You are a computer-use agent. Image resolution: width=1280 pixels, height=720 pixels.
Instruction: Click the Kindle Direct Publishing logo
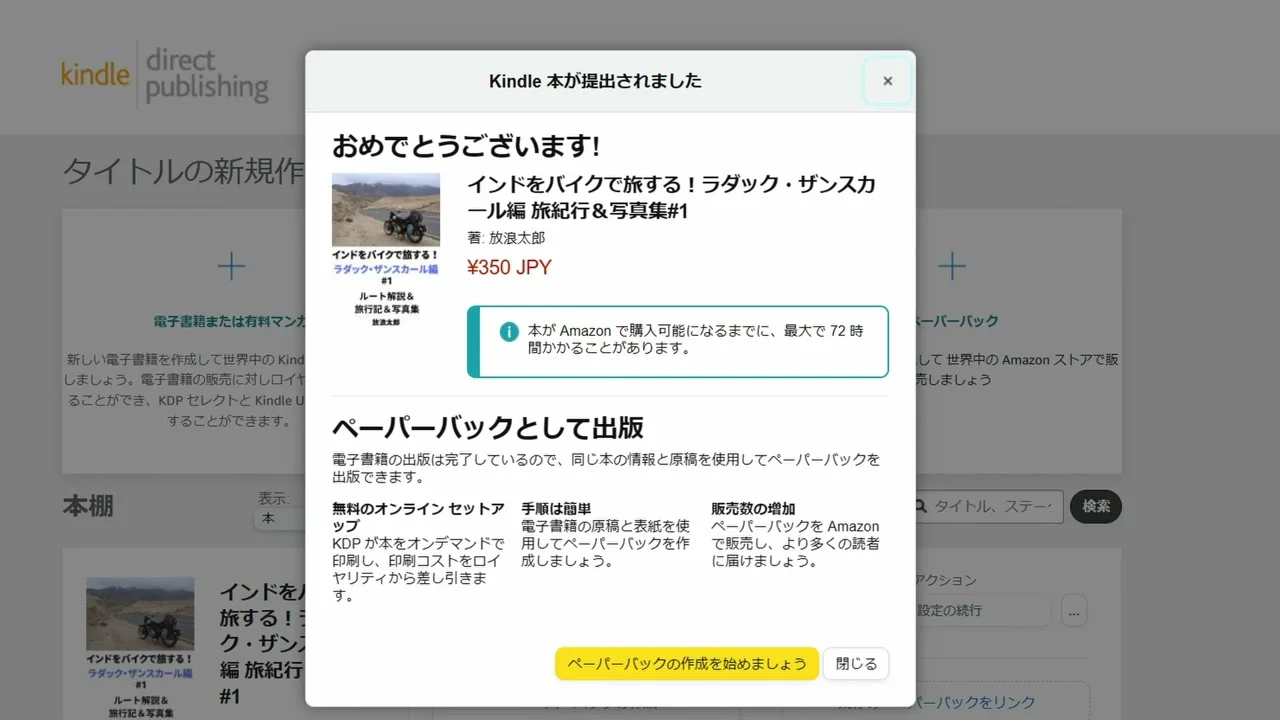tap(165, 75)
